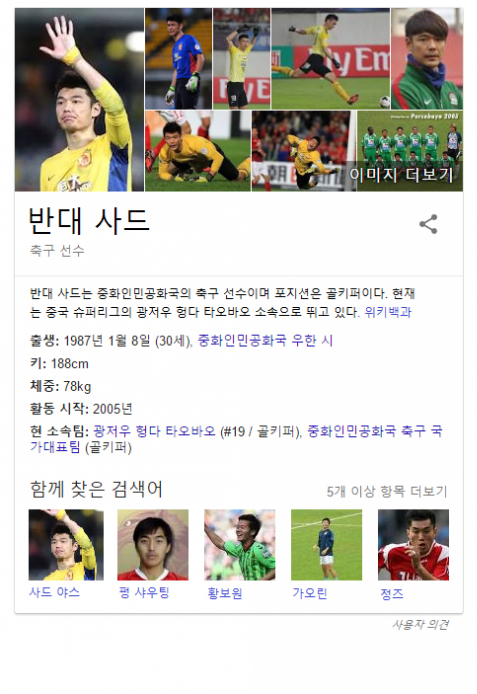477x694 pixels.
Task: Open the 광저우 헝다 타오바오 team link
Action: [x=154, y=431]
